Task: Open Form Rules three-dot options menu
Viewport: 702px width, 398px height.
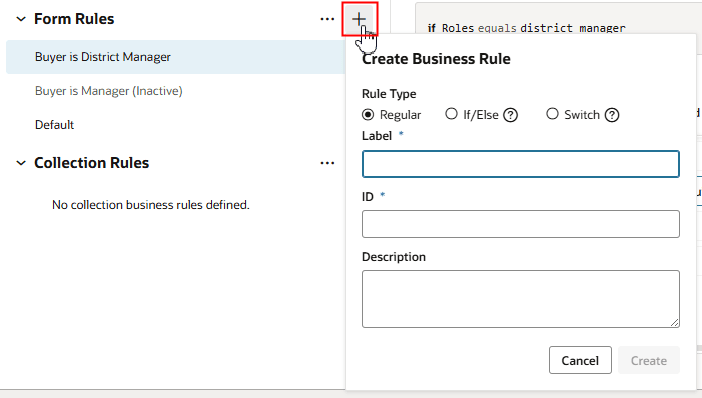Action: 327,19
